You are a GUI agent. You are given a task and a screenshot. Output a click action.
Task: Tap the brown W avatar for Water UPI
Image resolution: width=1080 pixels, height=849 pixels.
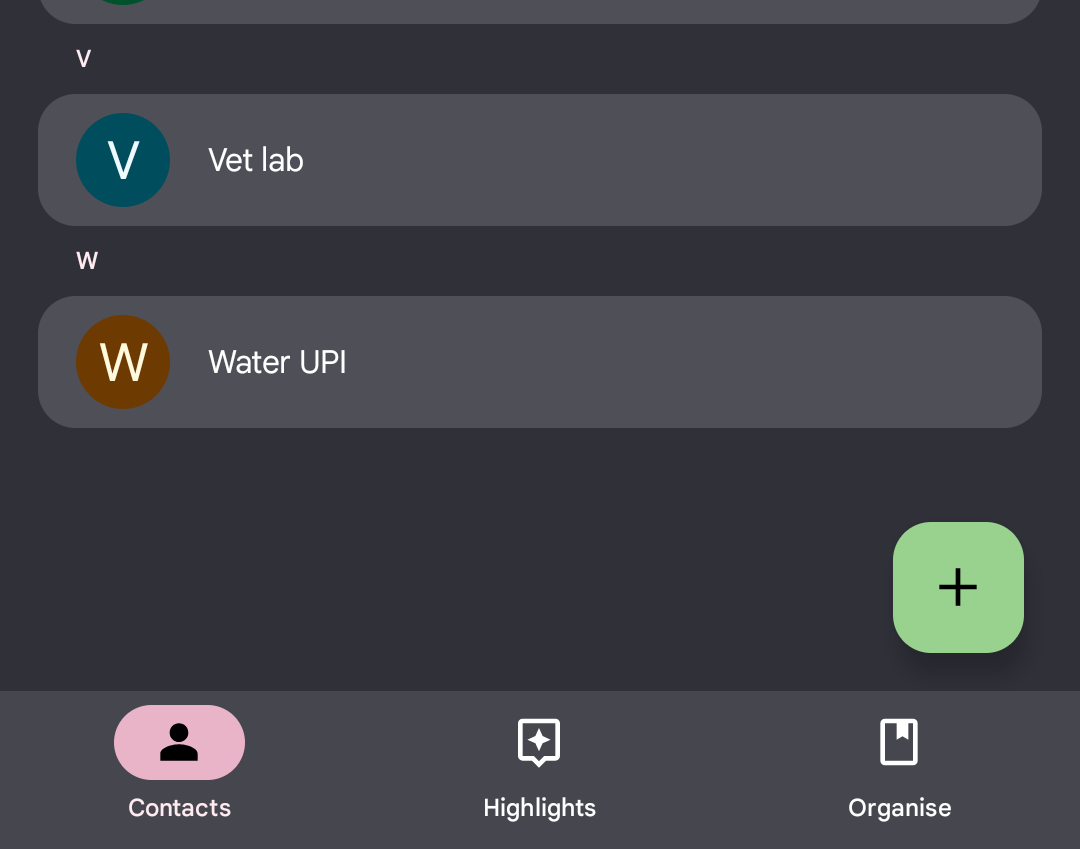point(123,362)
